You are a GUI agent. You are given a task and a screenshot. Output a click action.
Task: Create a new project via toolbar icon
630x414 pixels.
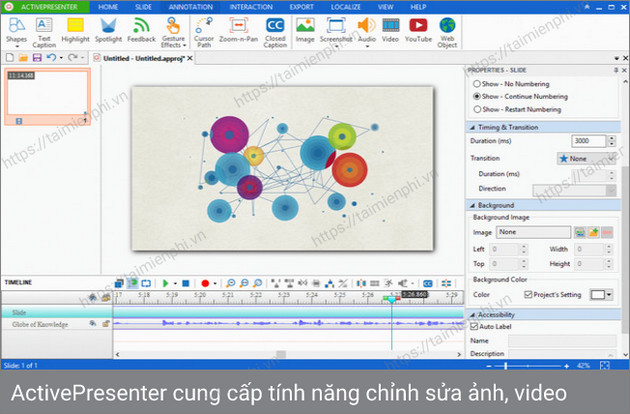(x=9, y=58)
